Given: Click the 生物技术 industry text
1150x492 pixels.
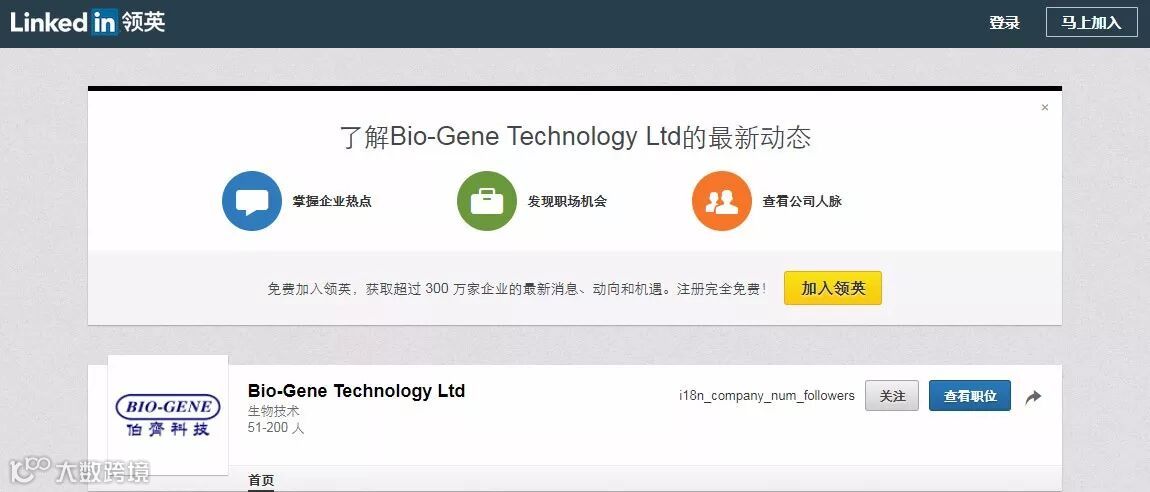Looking at the screenshot, I should tap(274, 411).
